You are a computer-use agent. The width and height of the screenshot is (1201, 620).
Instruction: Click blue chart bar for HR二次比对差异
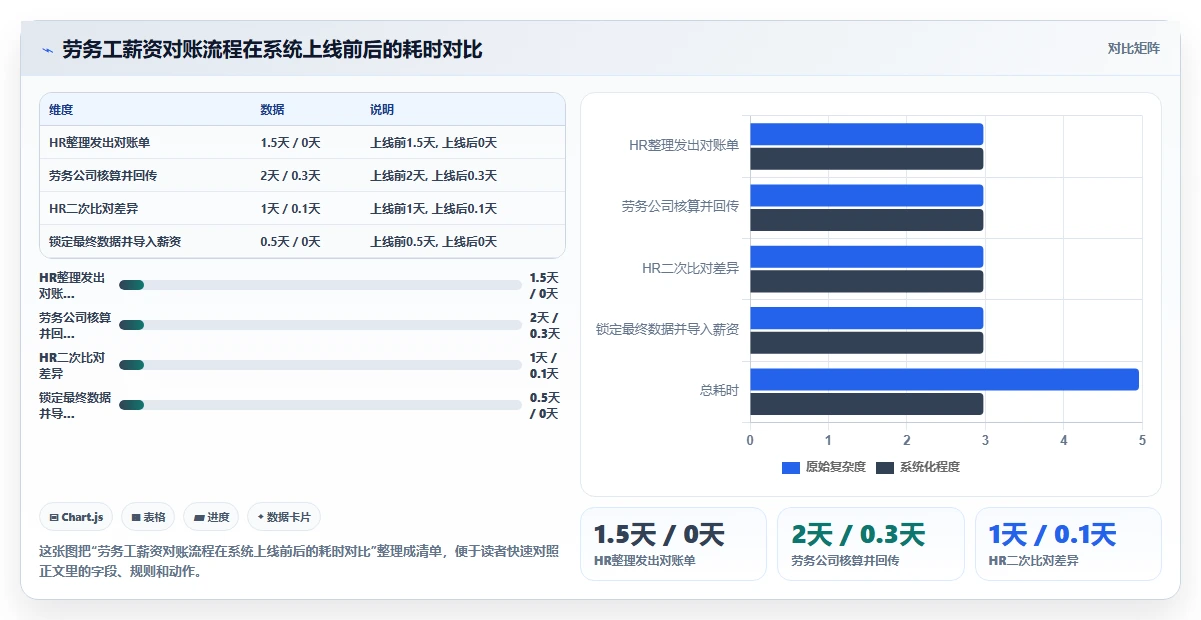pos(867,257)
